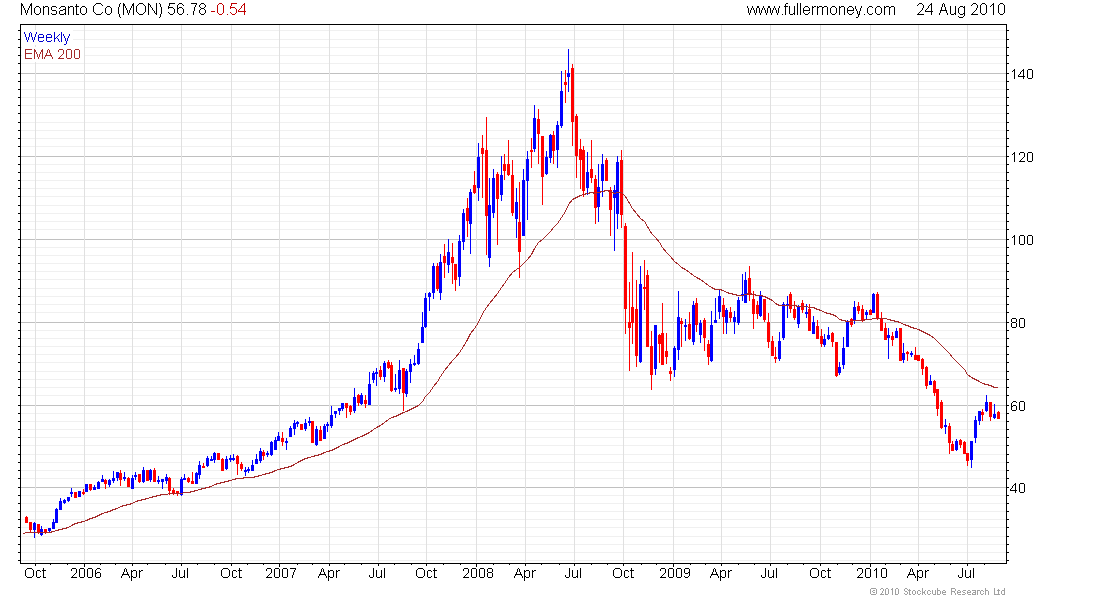This screenshot has width=1100, height=600.
Task: Click the 100 price axis label
Action: point(1021,240)
